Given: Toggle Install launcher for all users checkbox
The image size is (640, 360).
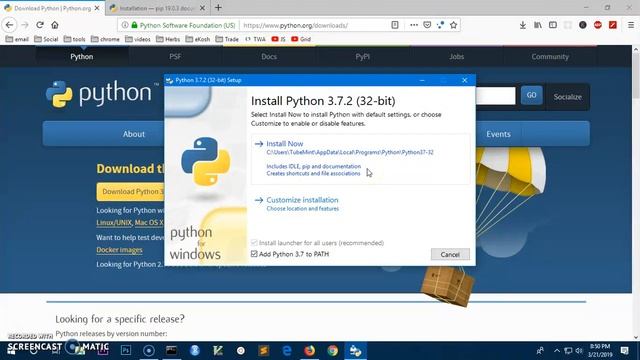Looking at the screenshot, I should point(254,243).
